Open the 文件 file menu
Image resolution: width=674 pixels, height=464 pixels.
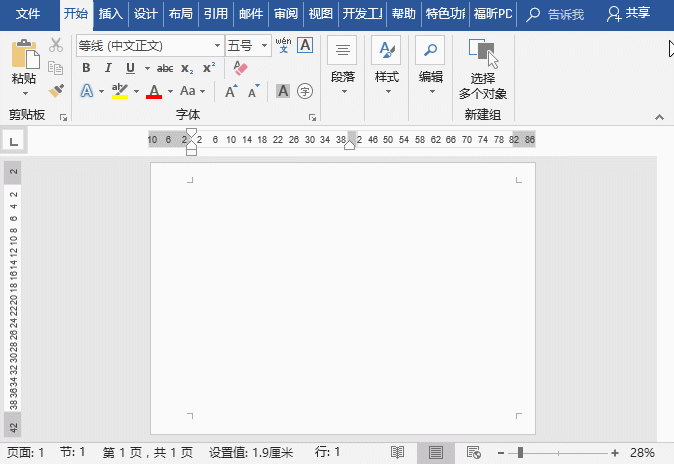click(28, 14)
